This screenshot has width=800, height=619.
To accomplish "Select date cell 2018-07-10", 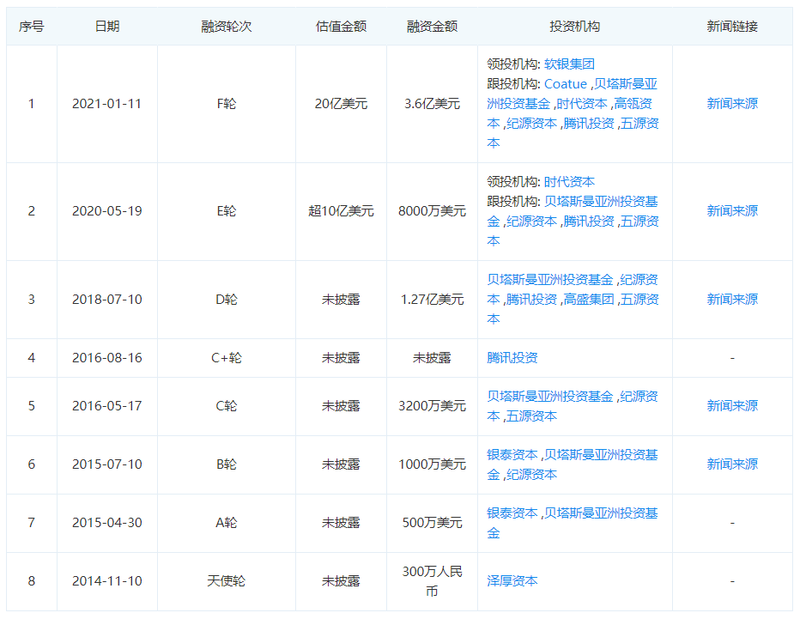I will pyautogui.click(x=107, y=300).
